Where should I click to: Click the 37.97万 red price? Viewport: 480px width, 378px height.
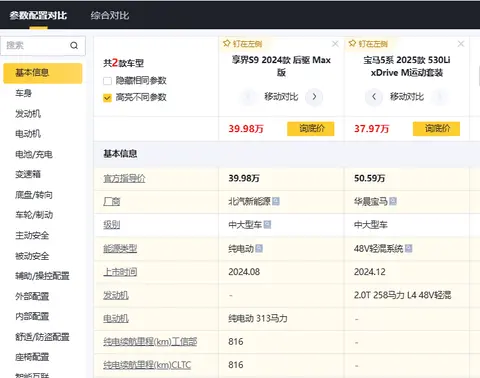372,129
